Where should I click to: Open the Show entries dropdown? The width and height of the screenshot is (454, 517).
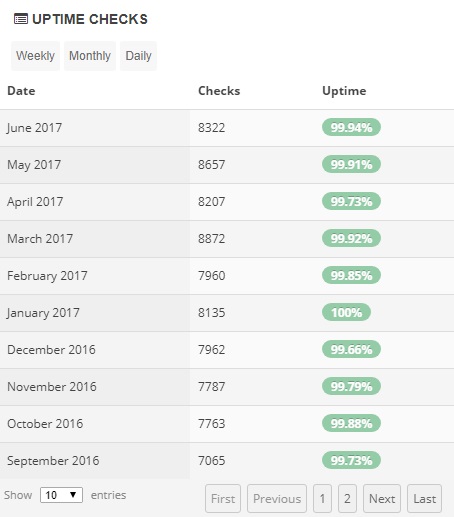[x=61, y=495]
